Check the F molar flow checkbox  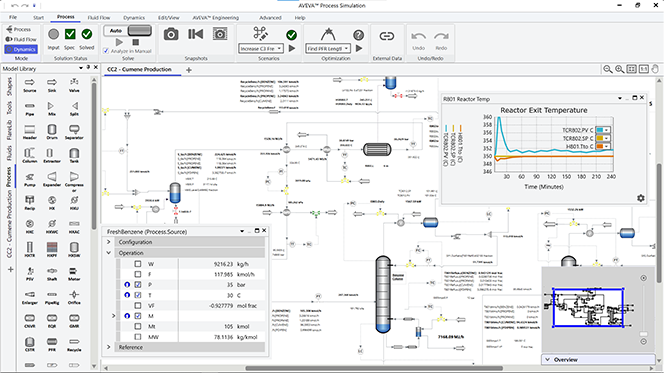click(138, 274)
